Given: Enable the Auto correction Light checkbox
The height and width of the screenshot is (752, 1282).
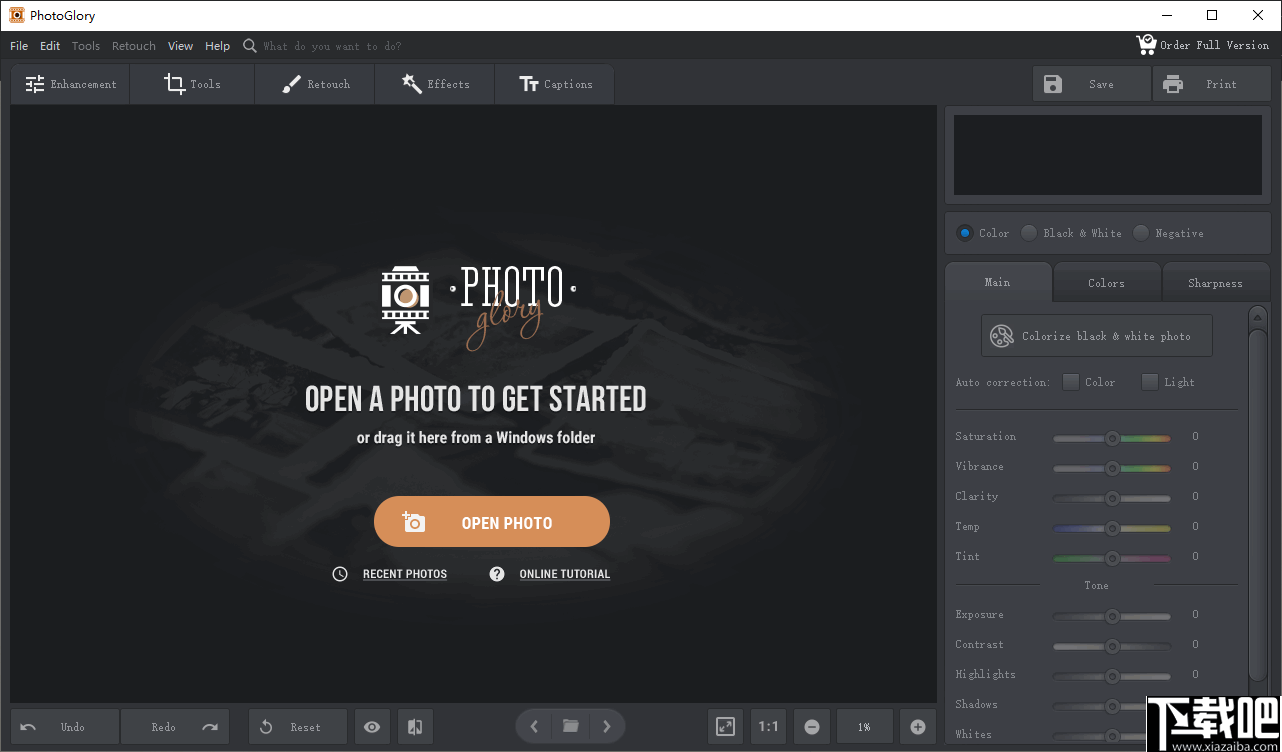Looking at the screenshot, I should pos(1150,382).
